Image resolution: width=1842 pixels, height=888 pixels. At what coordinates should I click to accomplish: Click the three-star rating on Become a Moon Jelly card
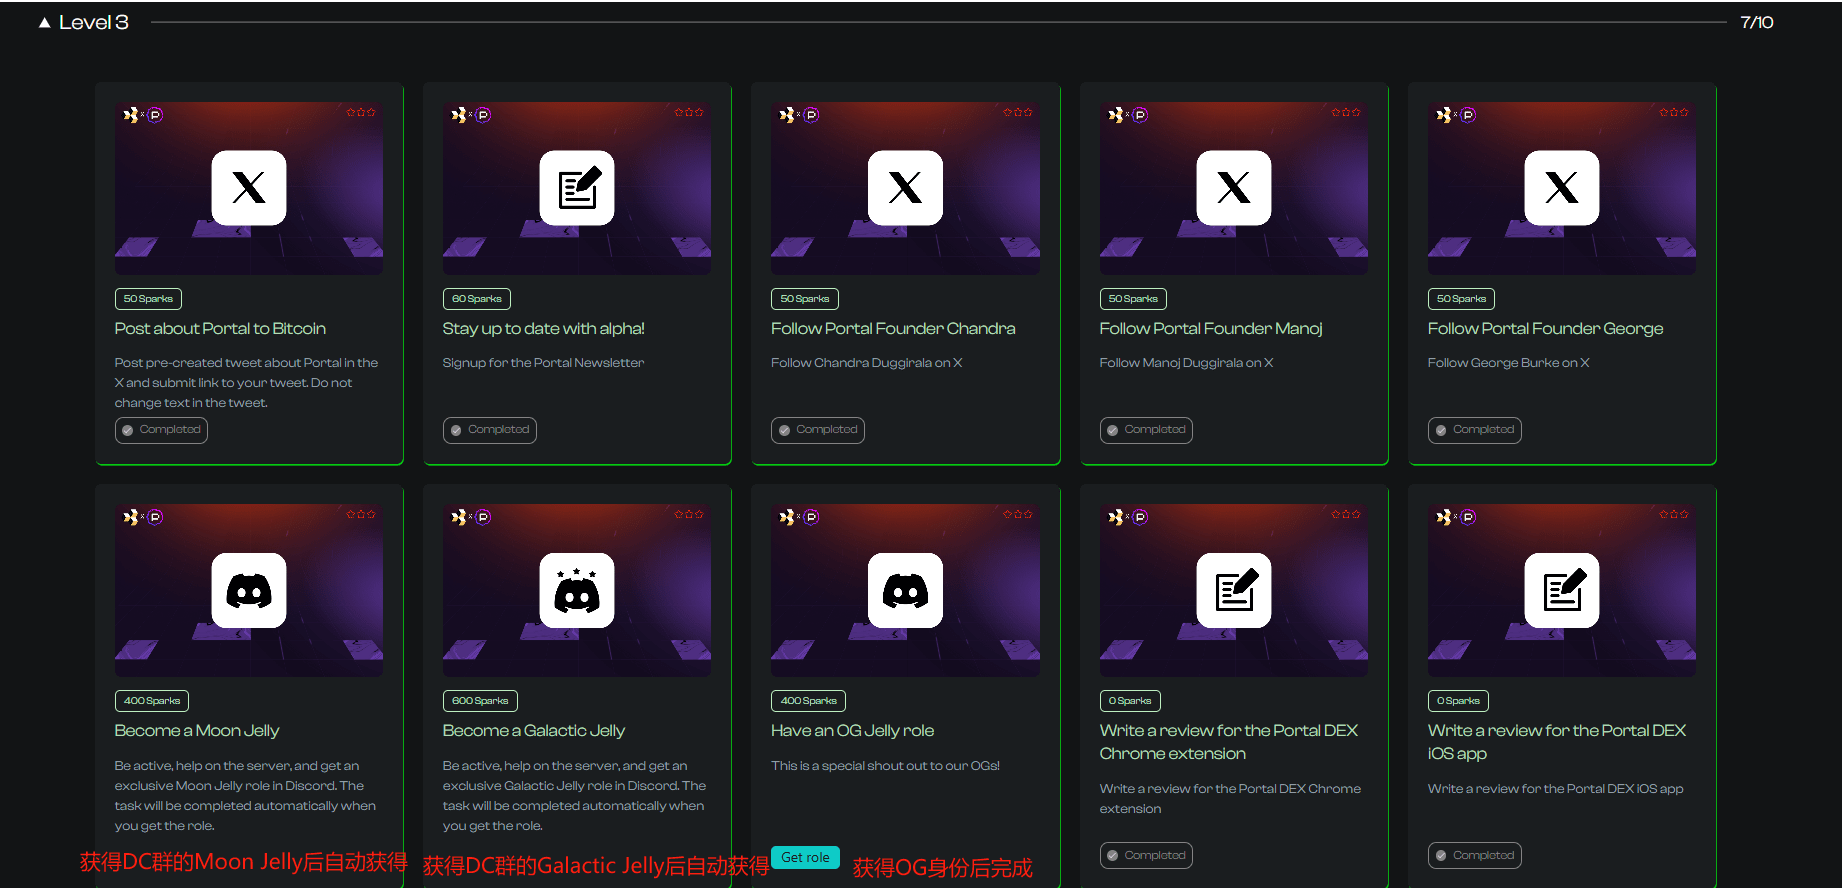click(x=361, y=514)
